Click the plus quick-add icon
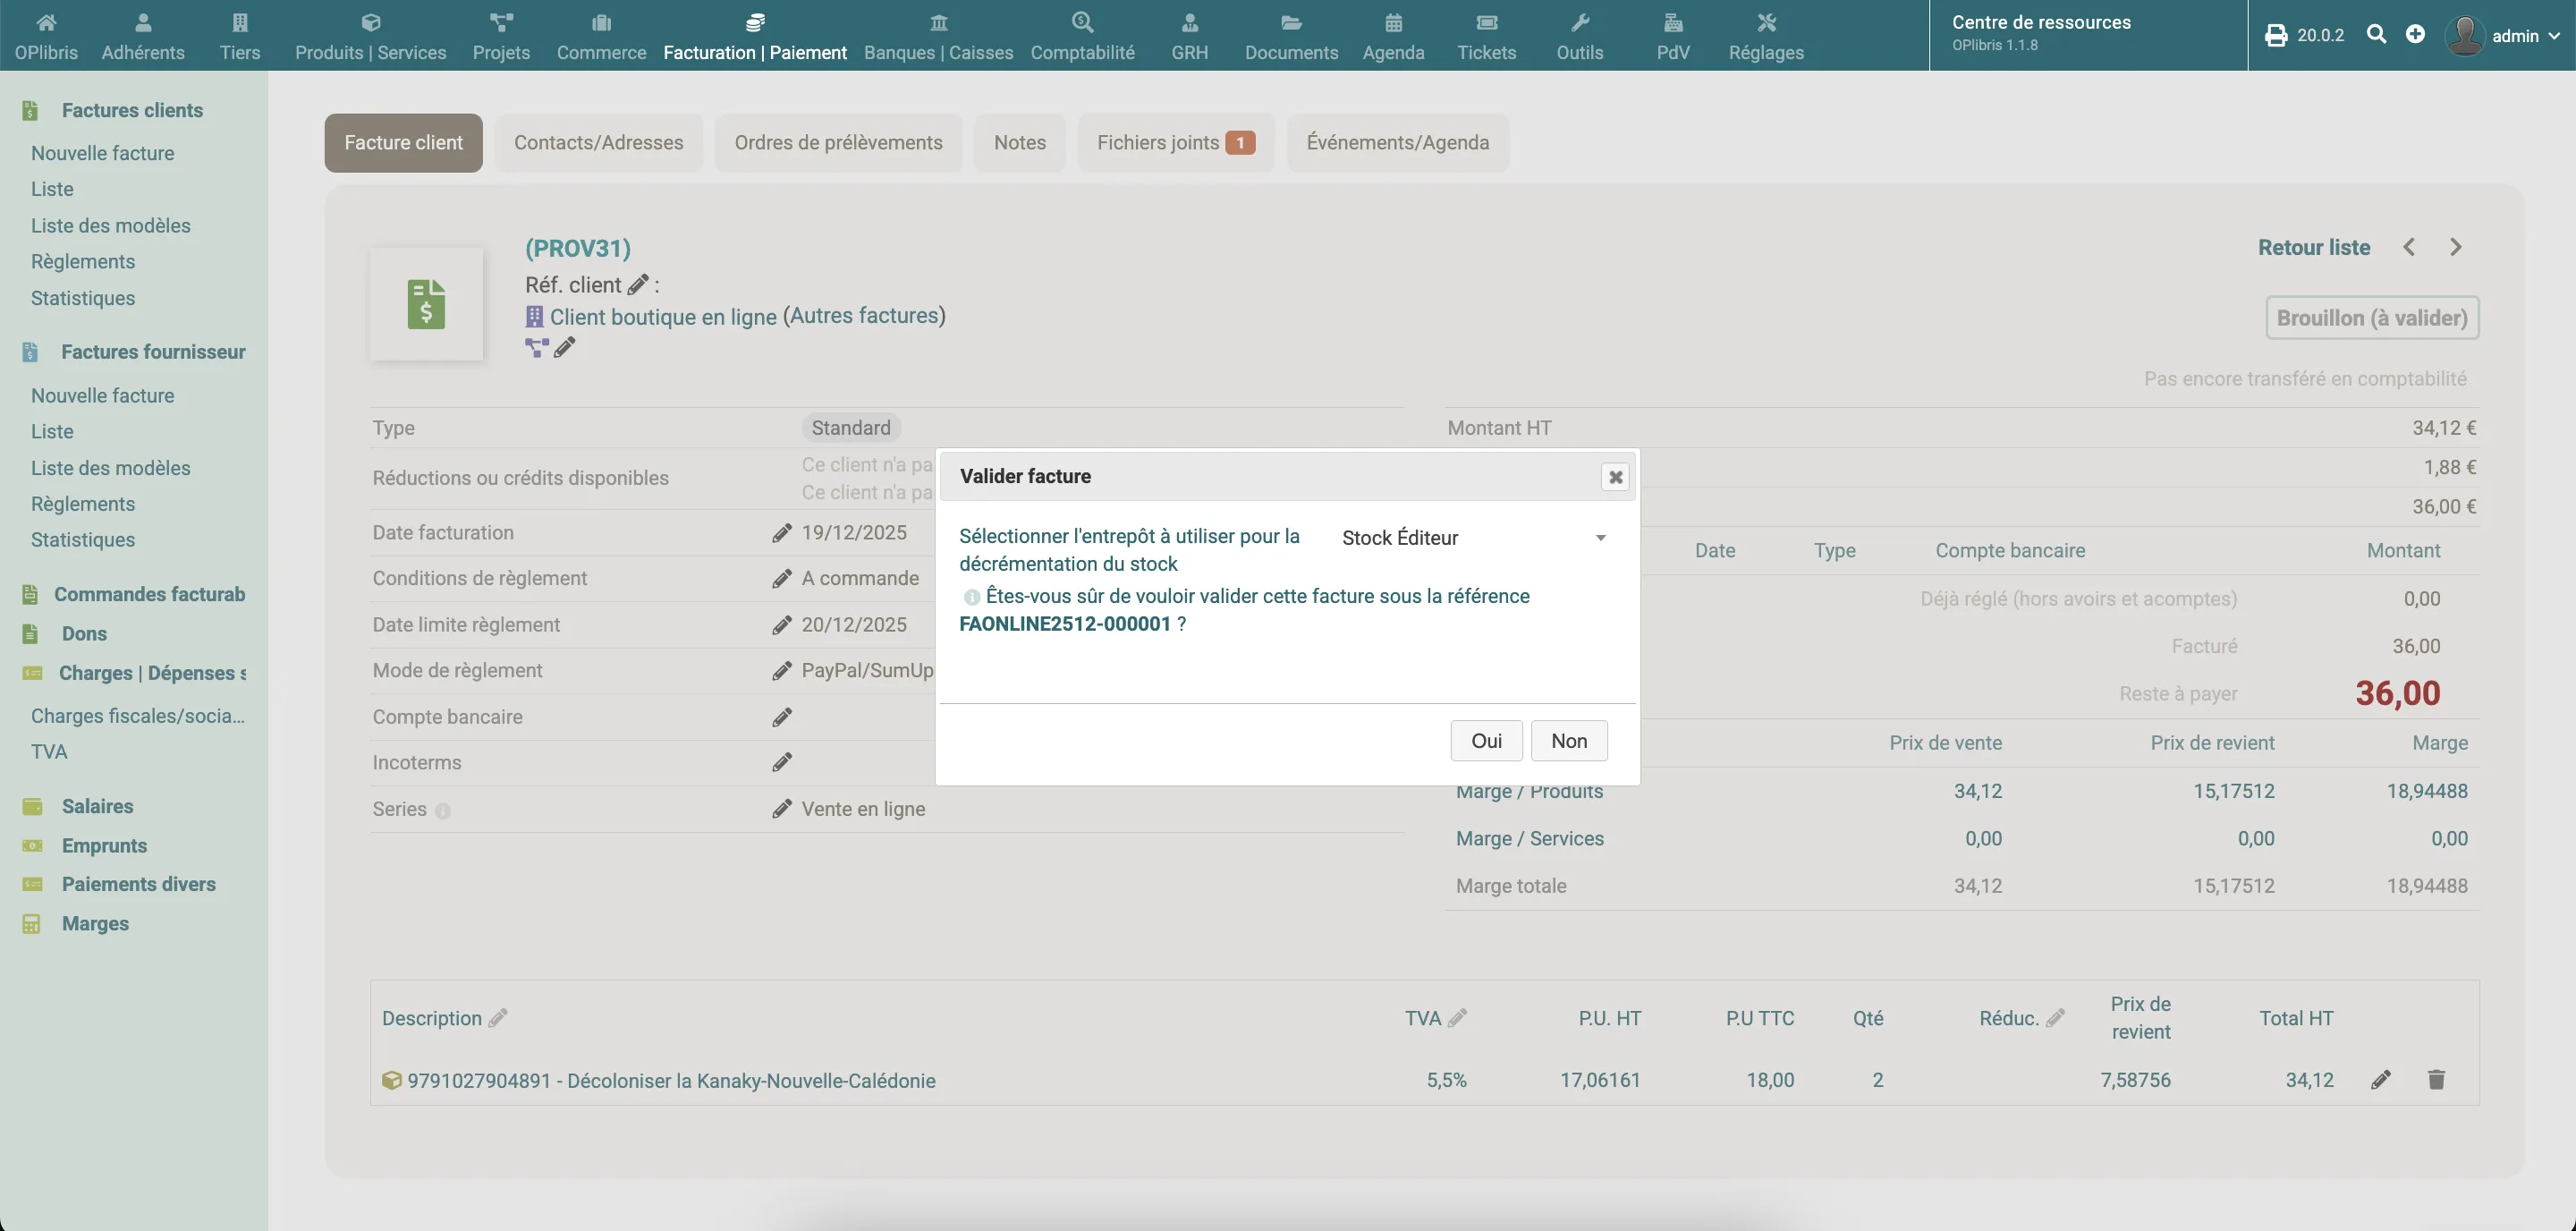The image size is (2576, 1231). (2415, 35)
